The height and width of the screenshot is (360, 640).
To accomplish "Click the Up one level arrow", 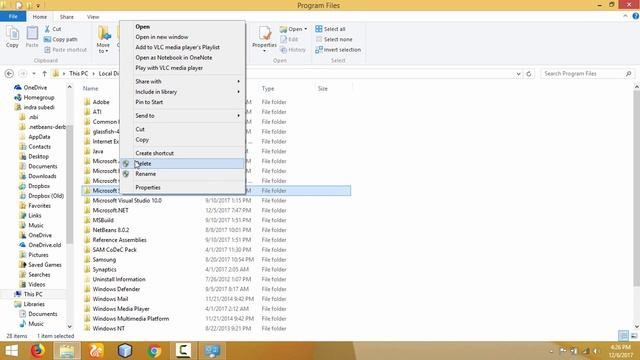I will [44, 73].
